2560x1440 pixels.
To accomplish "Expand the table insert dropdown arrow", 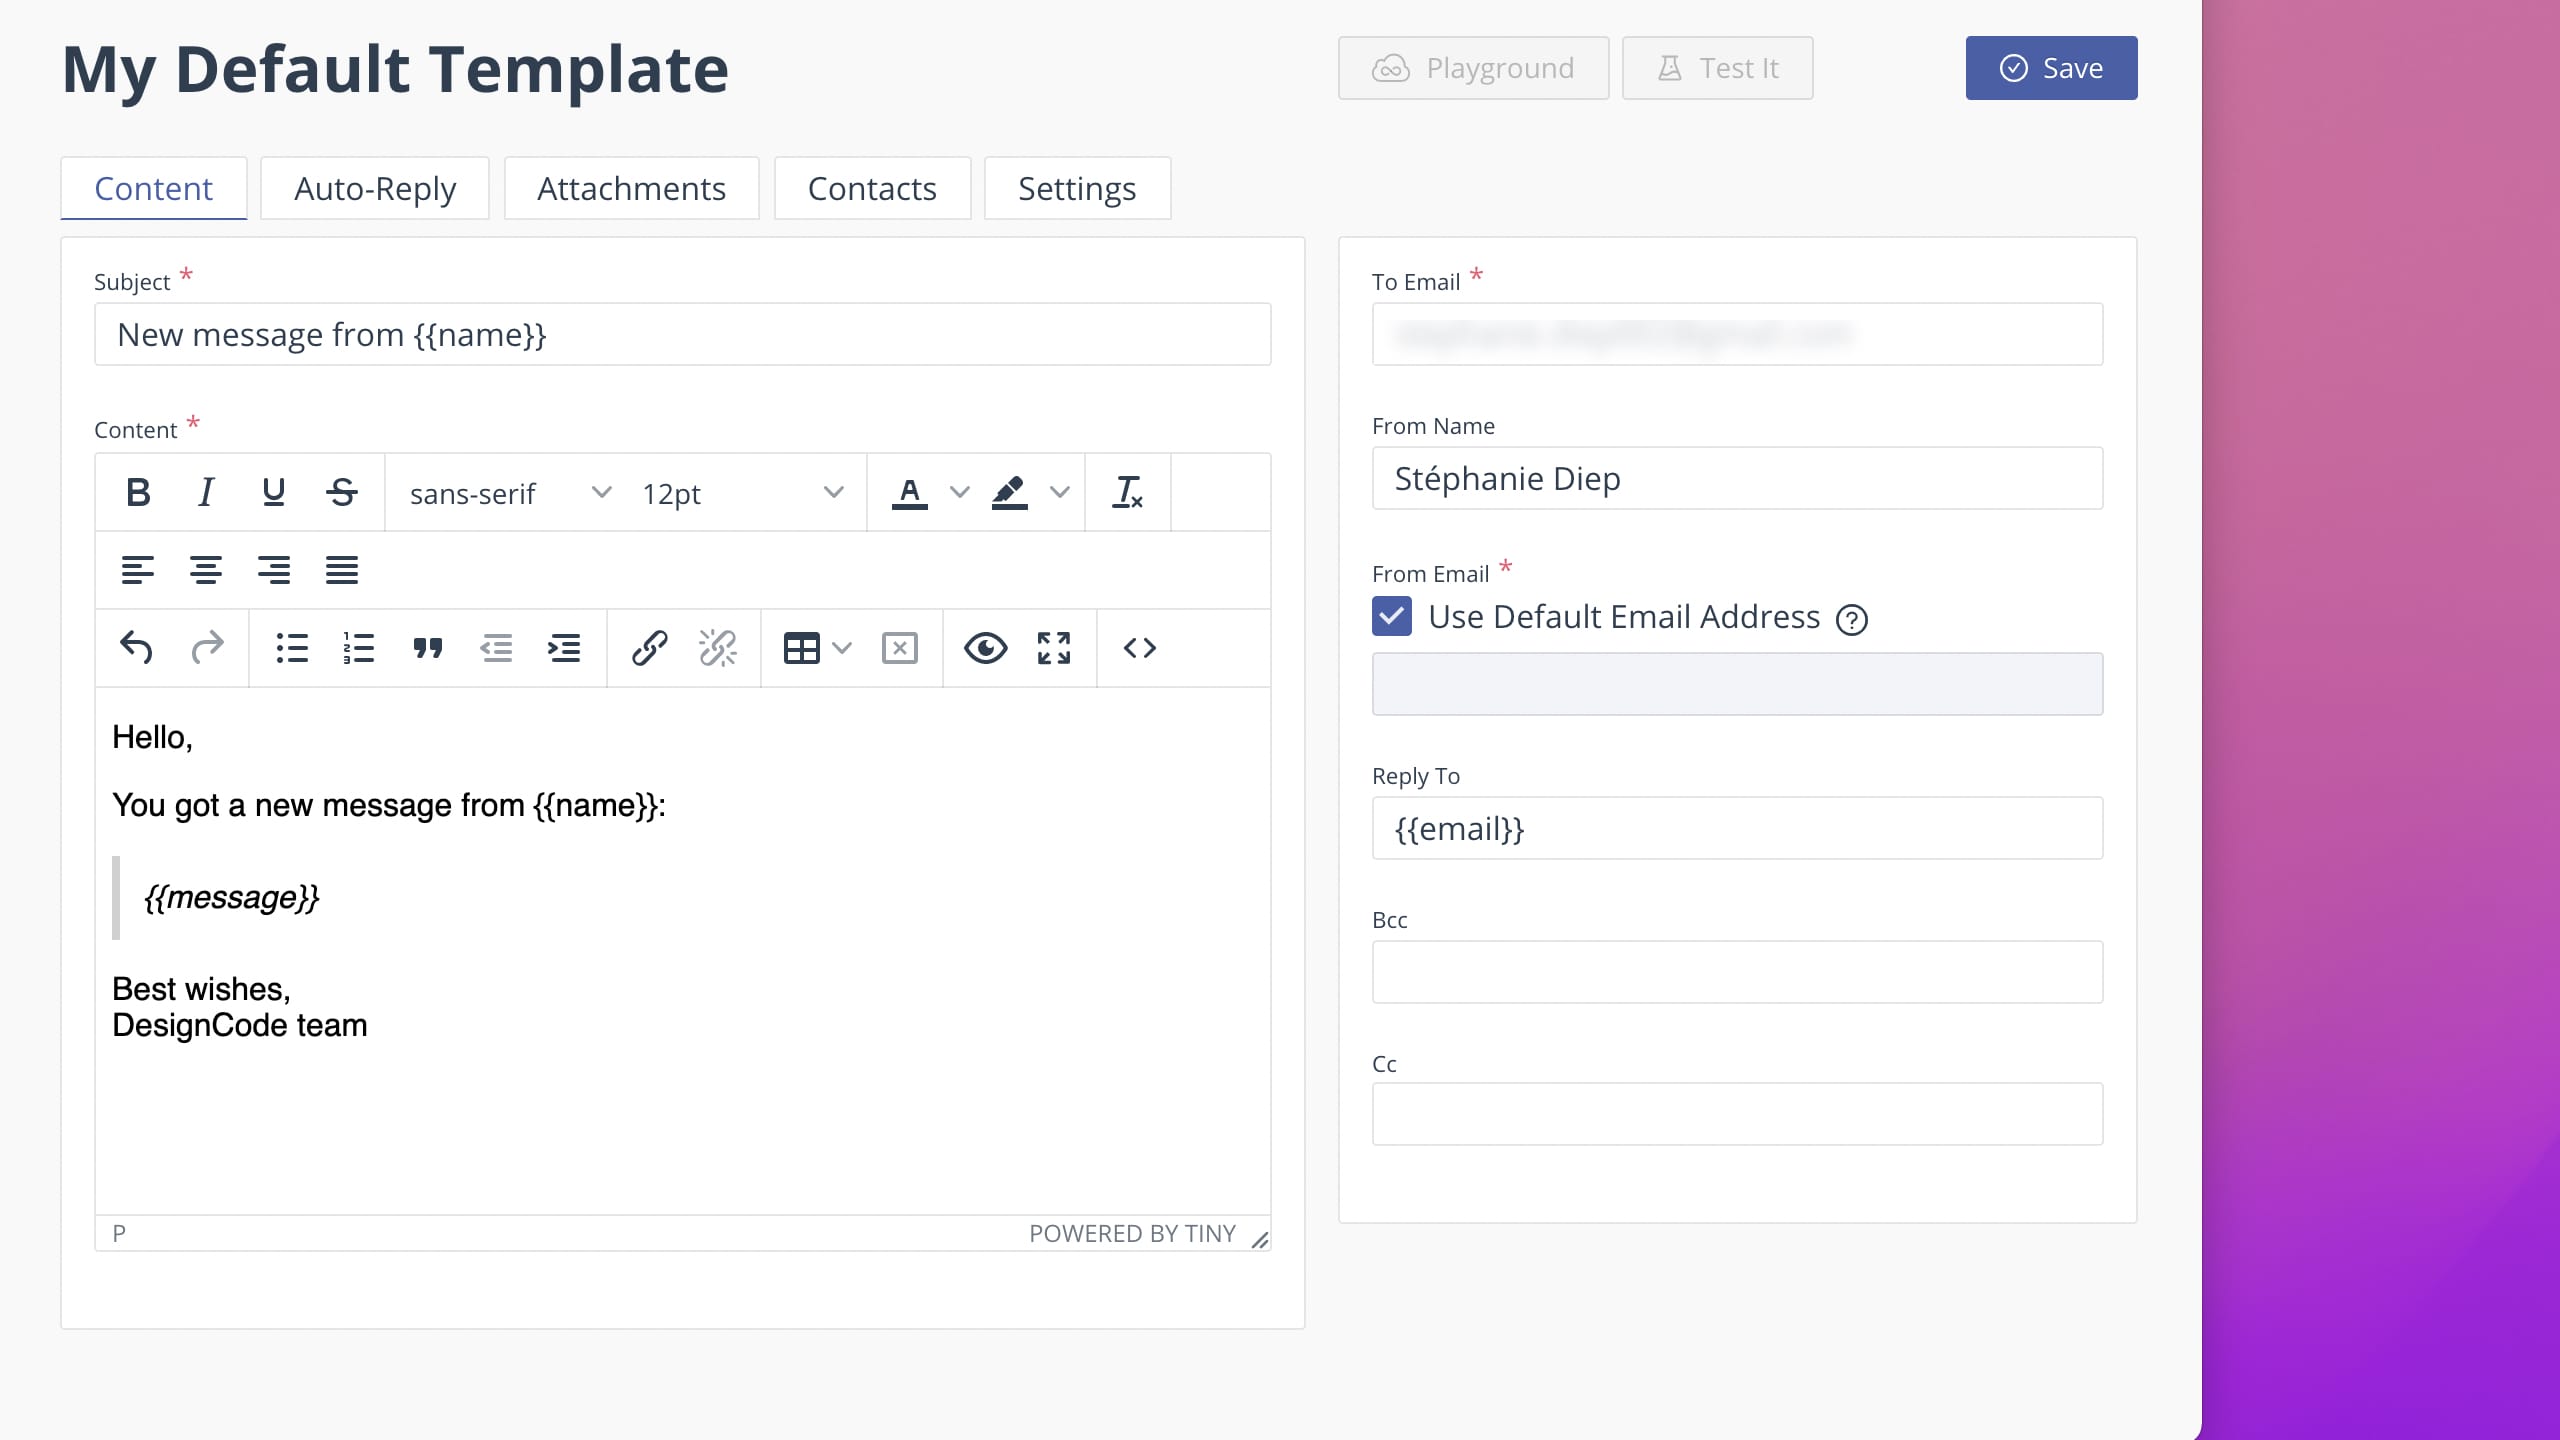I will coord(842,648).
